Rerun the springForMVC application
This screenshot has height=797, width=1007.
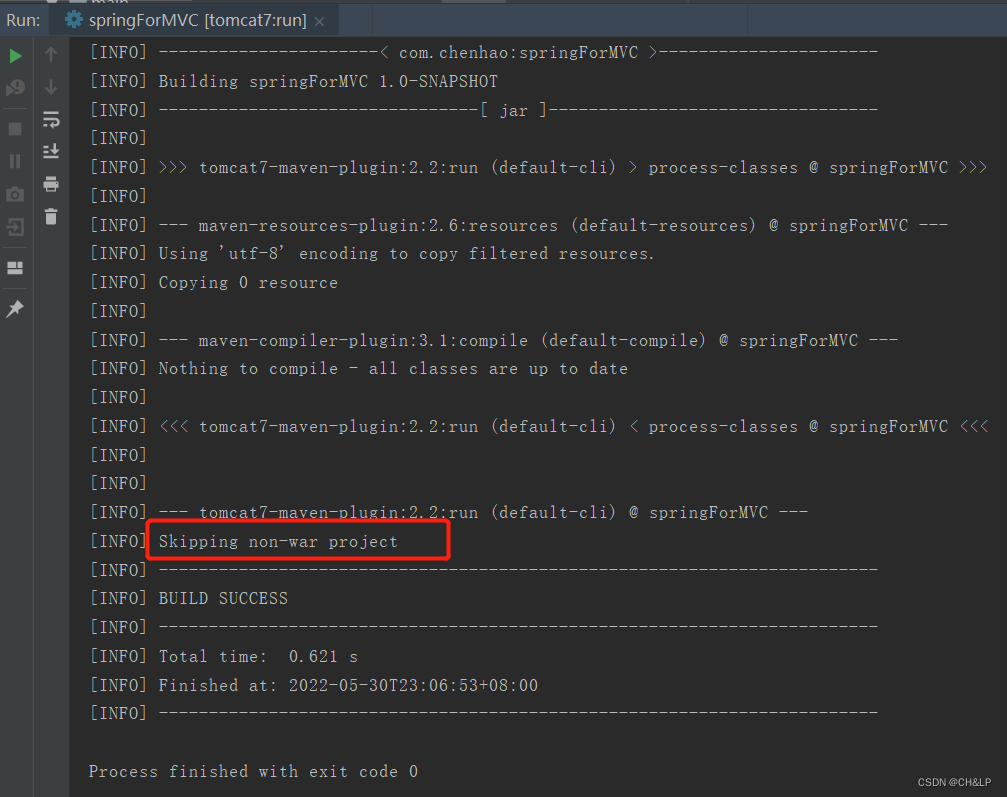(14, 56)
